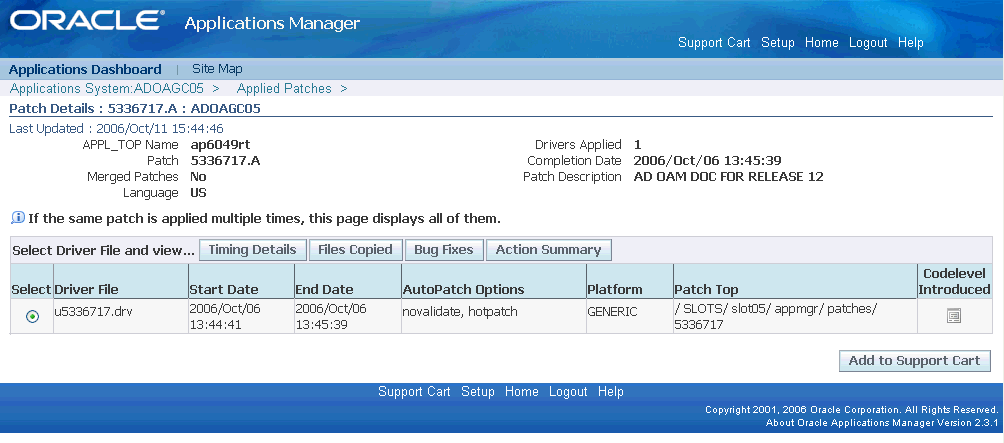Return to Applied Patches breadcrumb
The height and width of the screenshot is (443, 1004).
(284, 88)
